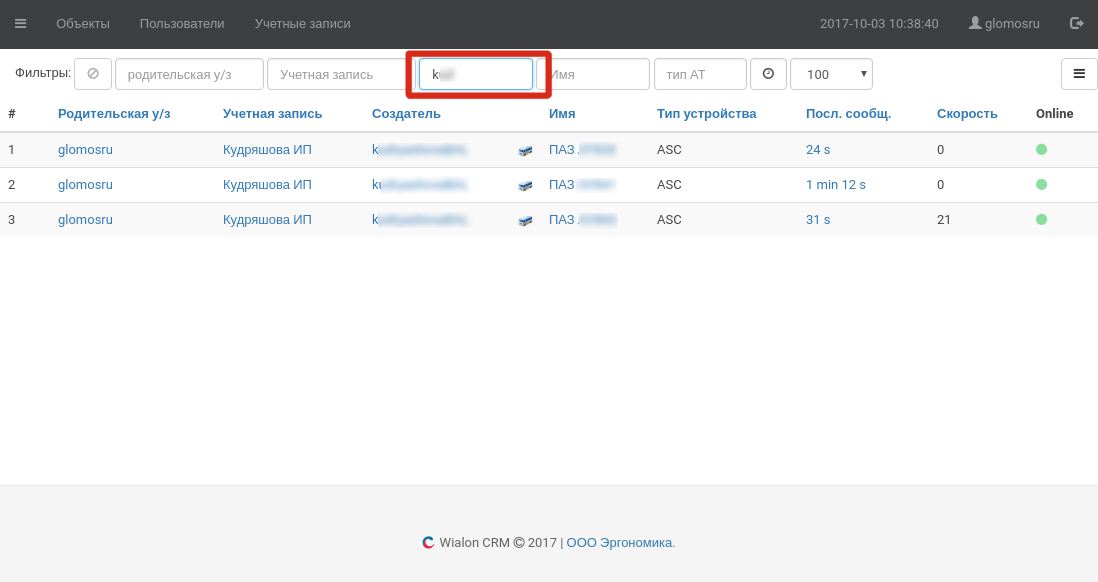This screenshot has height=582, width=1098.
Task: Focus the родительская у/з filter field
Action: click(189, 74)
